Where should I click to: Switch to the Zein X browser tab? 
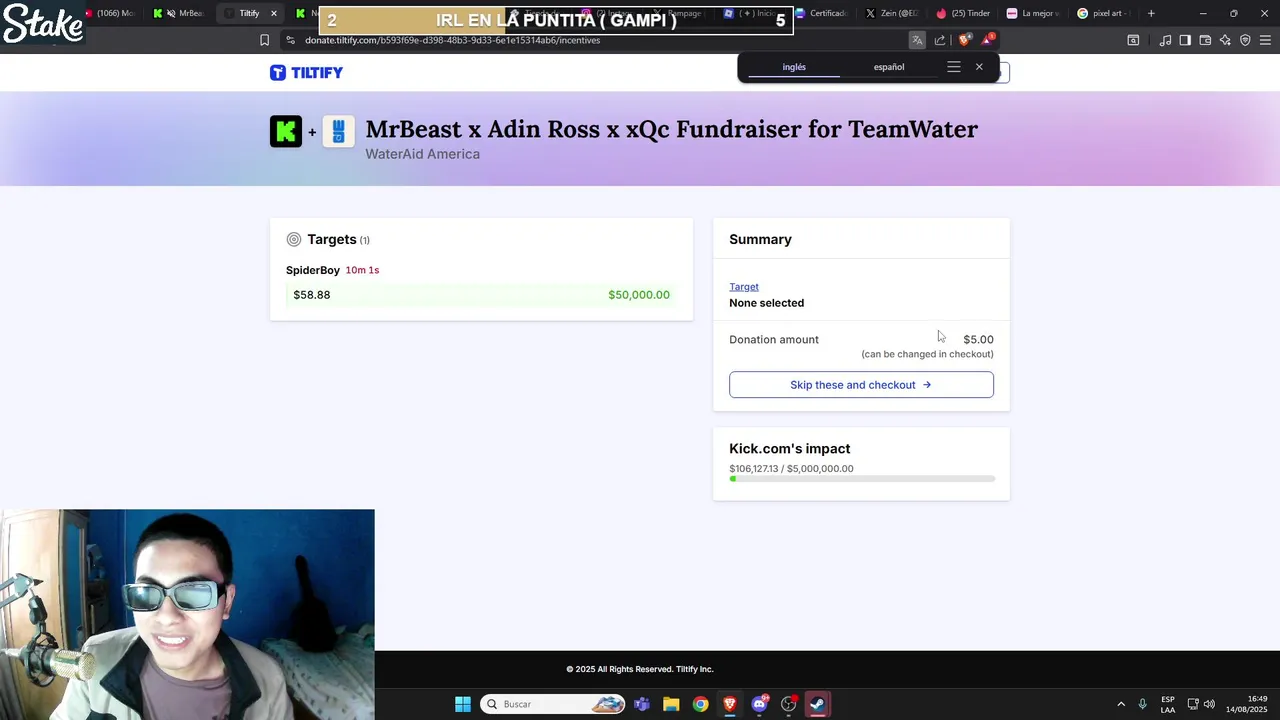click(893, 13)
